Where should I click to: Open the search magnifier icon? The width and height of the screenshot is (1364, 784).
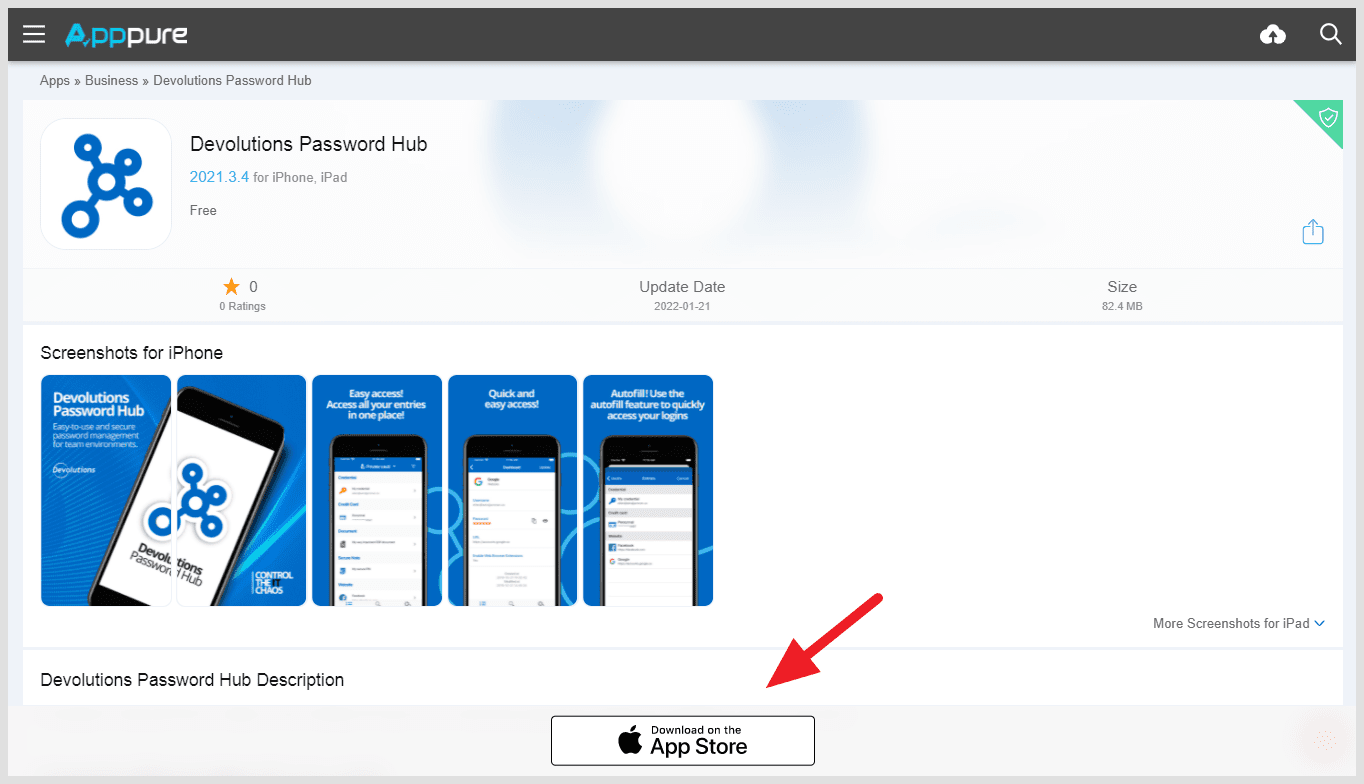[1330, 34]
